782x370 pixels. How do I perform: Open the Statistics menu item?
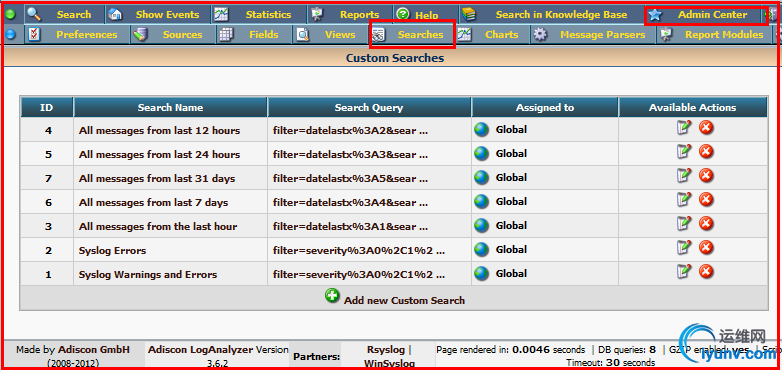[x=268, y=15]
